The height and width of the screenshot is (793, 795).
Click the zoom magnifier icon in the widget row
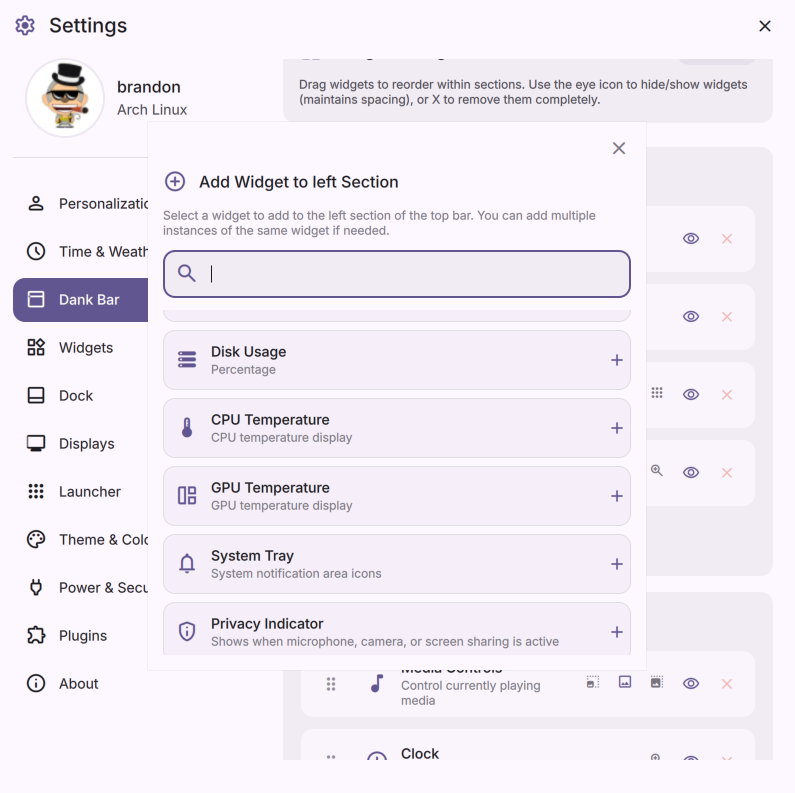coord(657,471)
